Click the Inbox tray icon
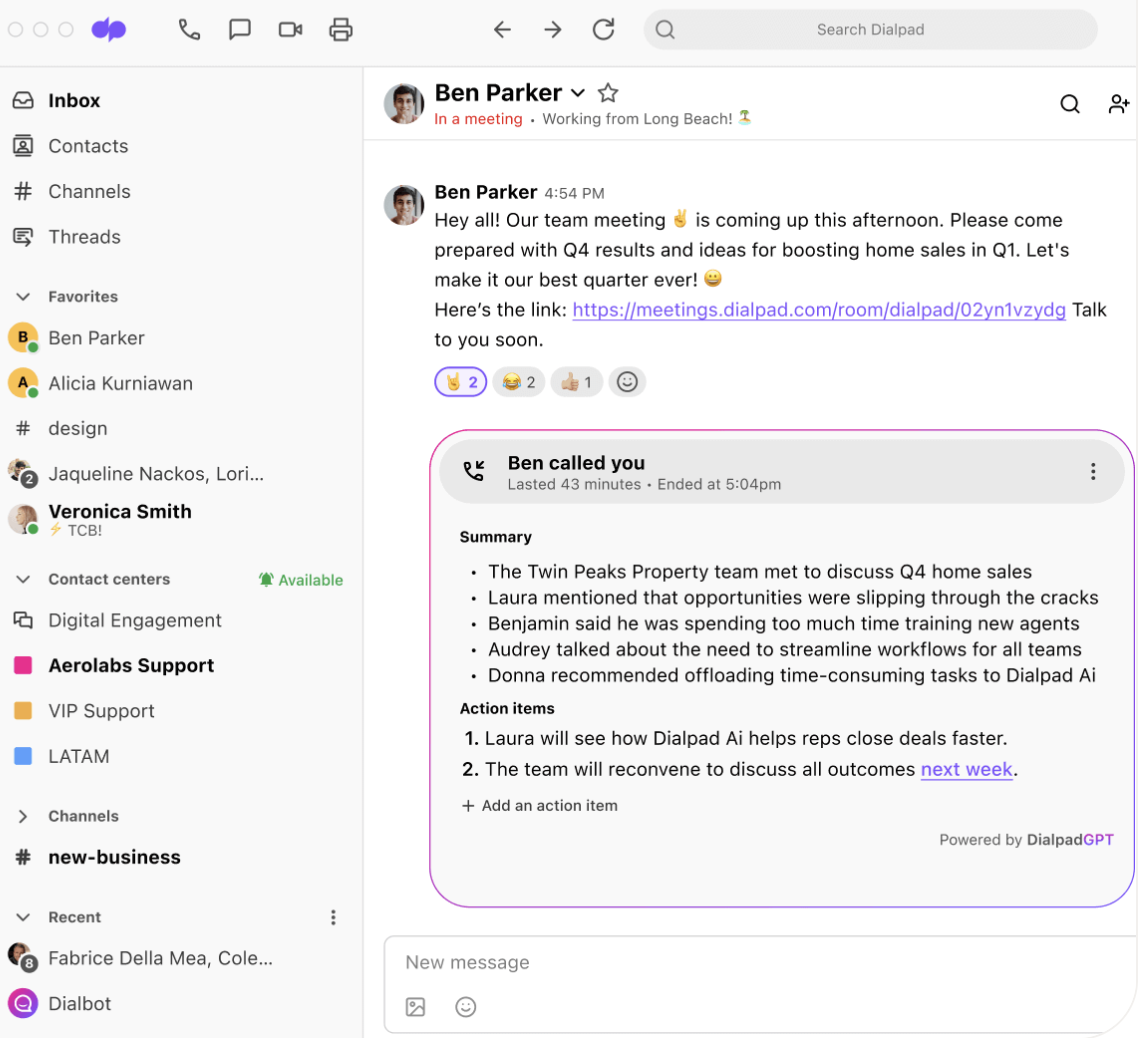 [23, 100]
